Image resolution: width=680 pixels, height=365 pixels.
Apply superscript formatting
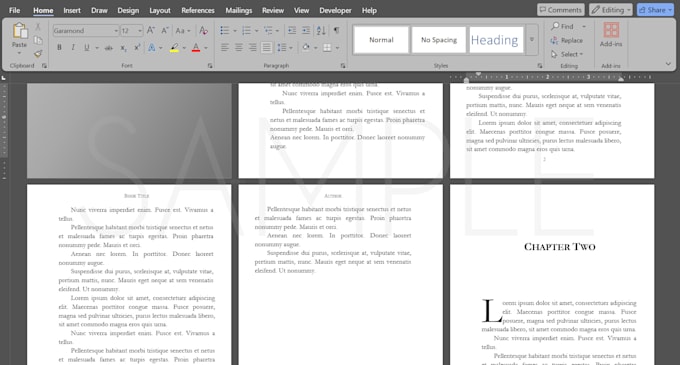pyautogui.click(x=137, y=48)
